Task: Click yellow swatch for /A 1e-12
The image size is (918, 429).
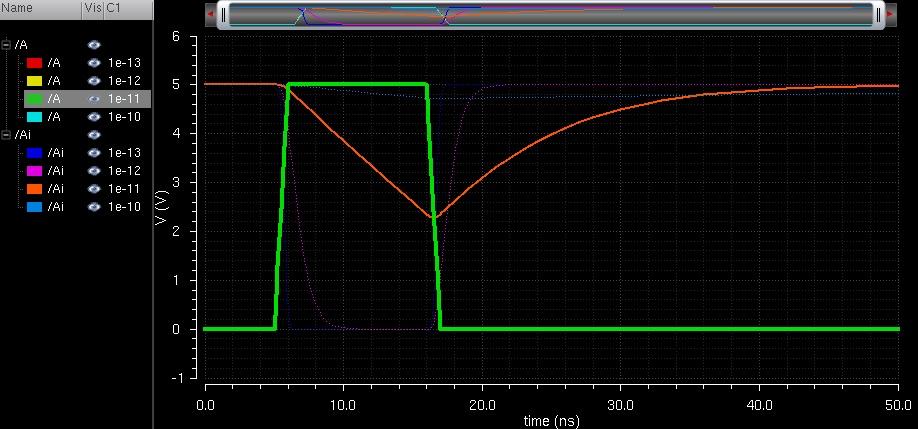Action: click(33, 81)
